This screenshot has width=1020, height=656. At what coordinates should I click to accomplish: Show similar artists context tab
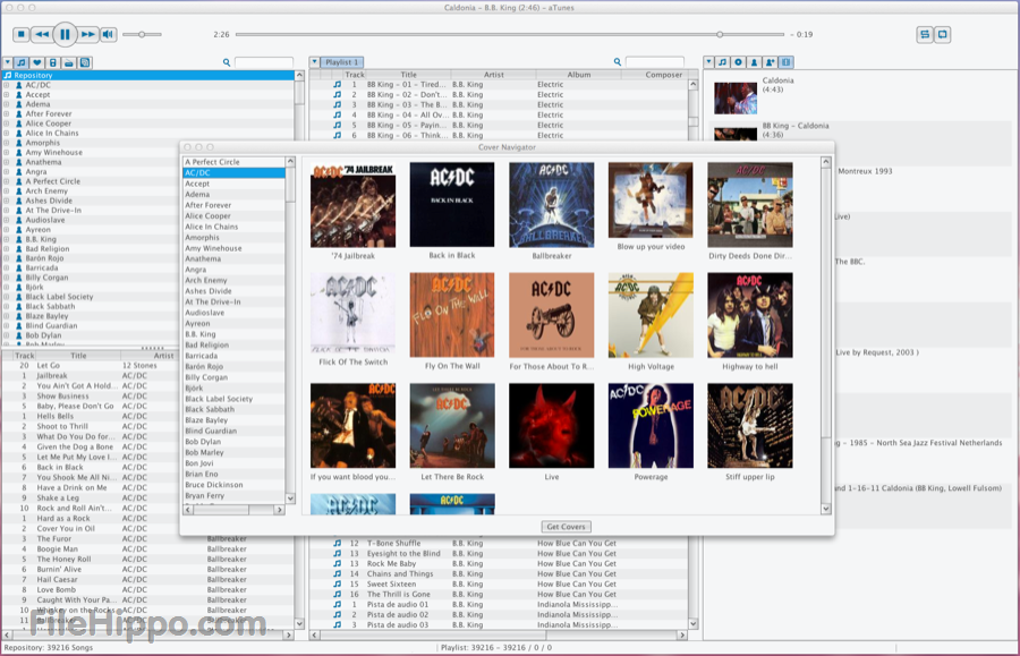pyautogui.click(x=770, y=62)
